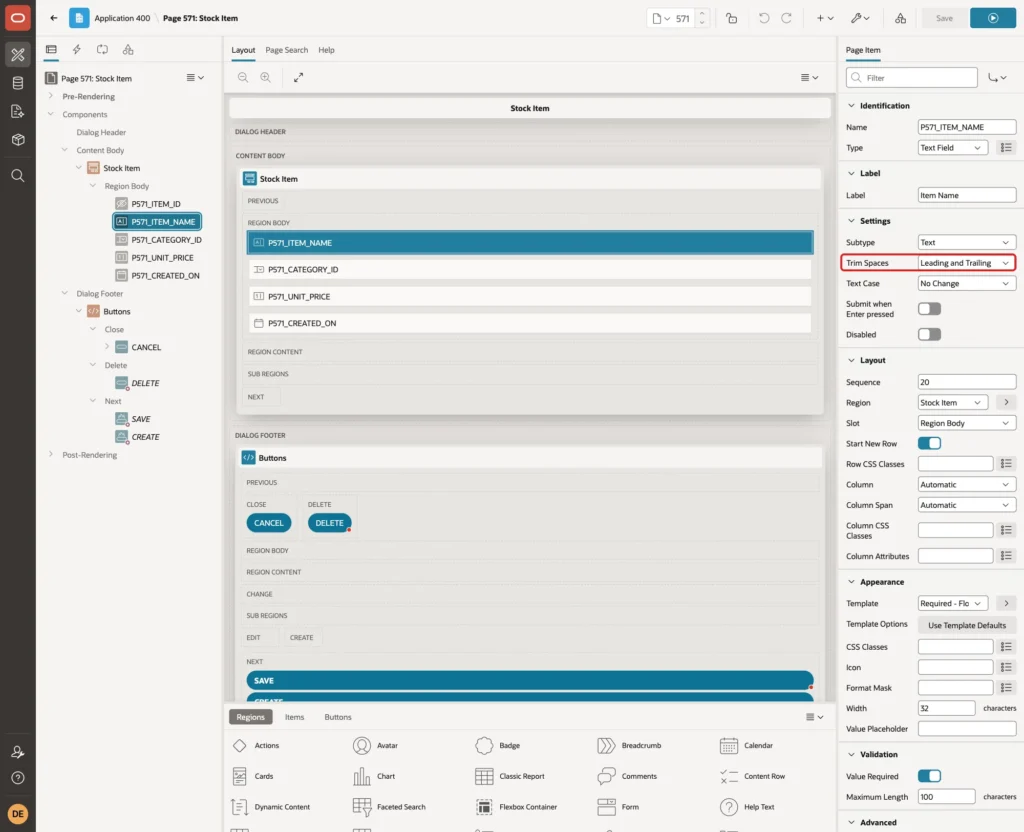Open Row CSS Classes picker icon

1006,464
